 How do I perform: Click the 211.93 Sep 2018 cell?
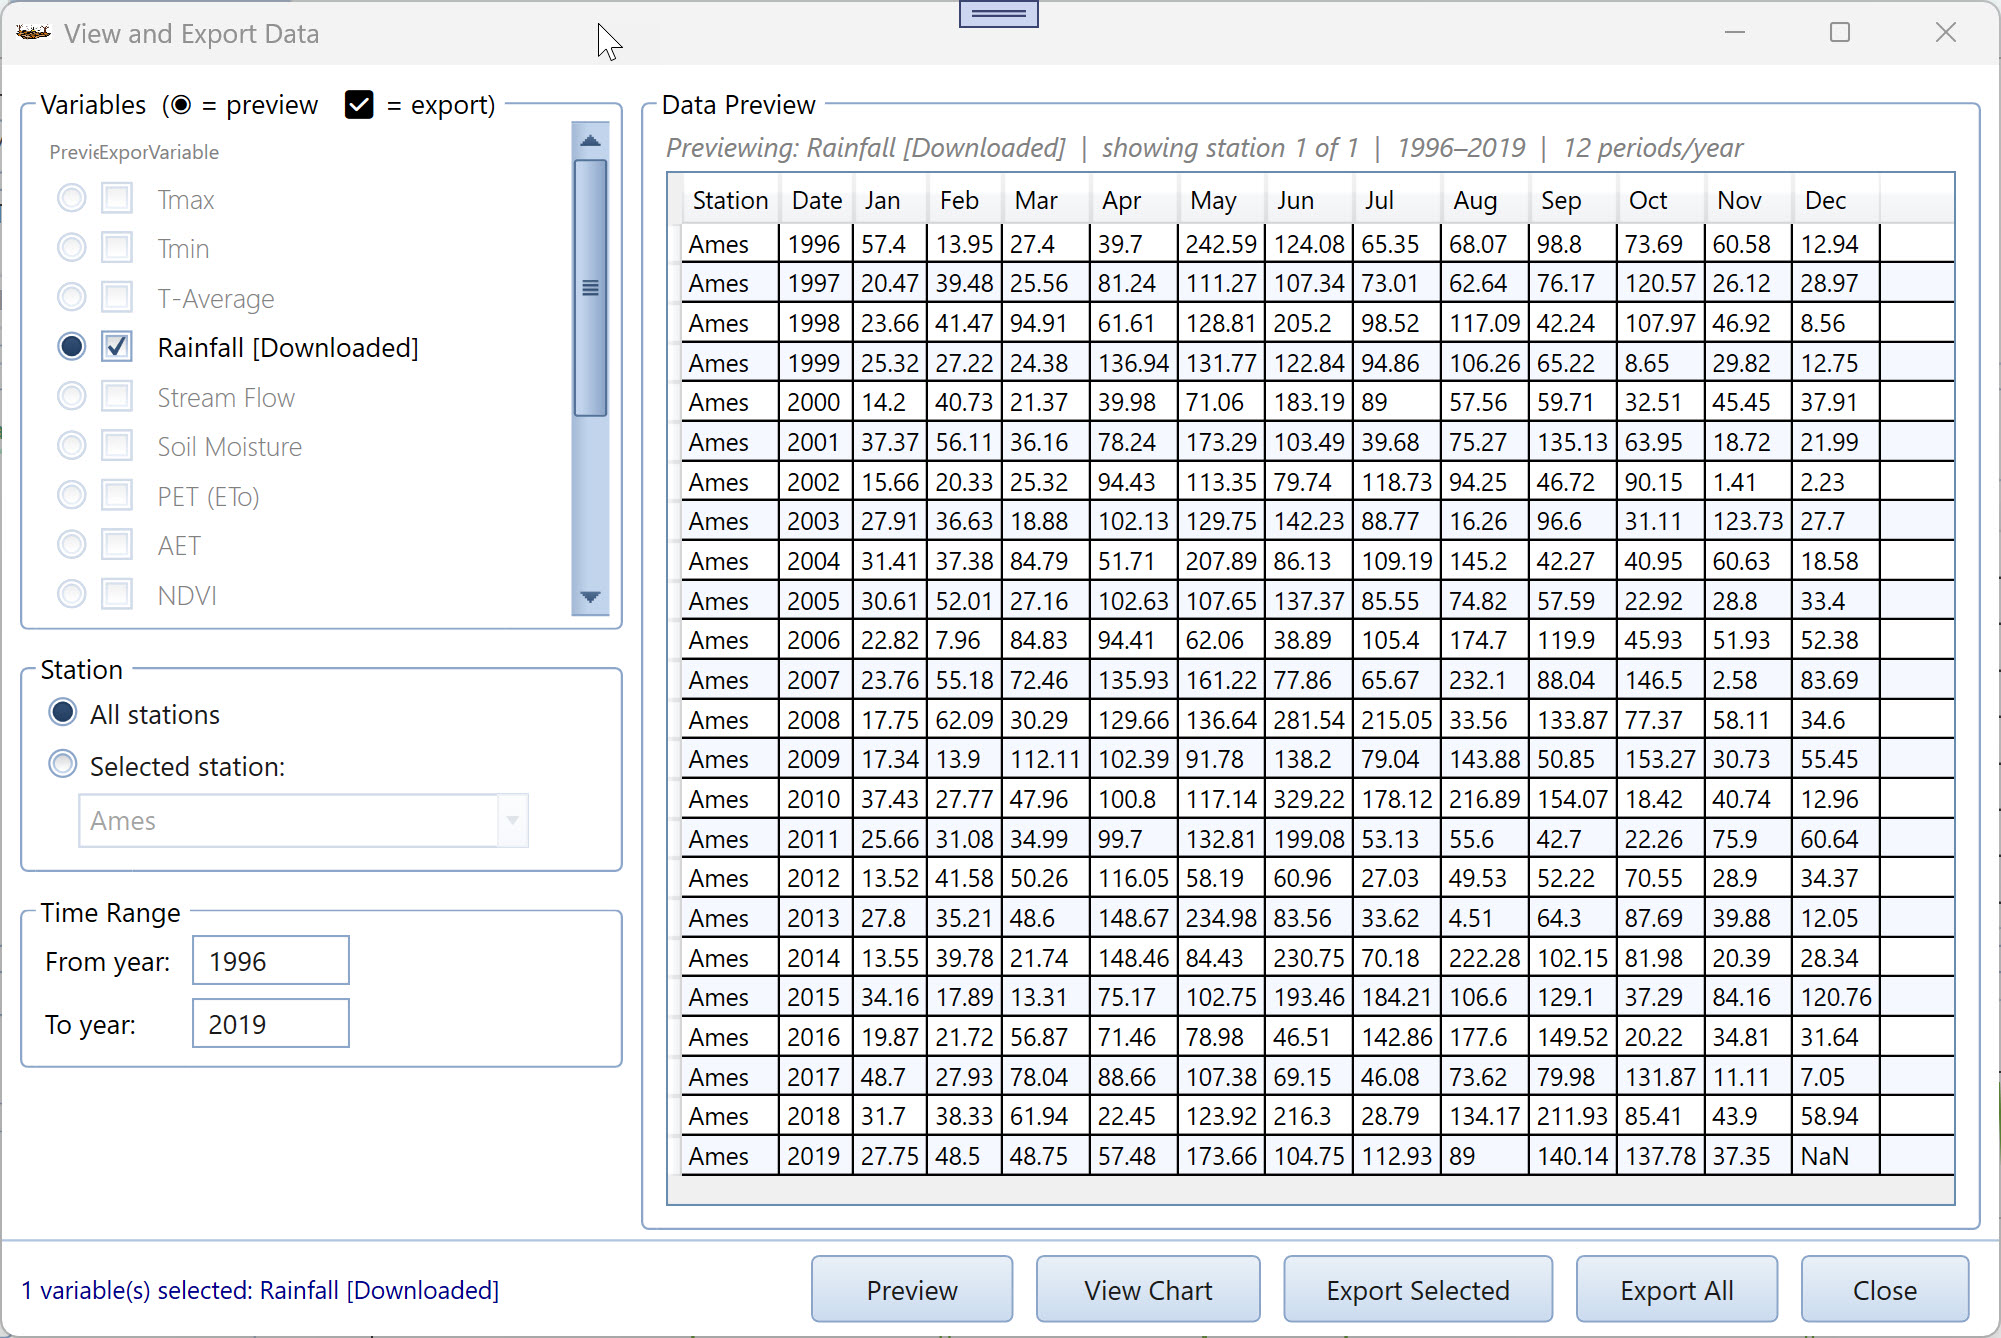tap(1573, 1116)
